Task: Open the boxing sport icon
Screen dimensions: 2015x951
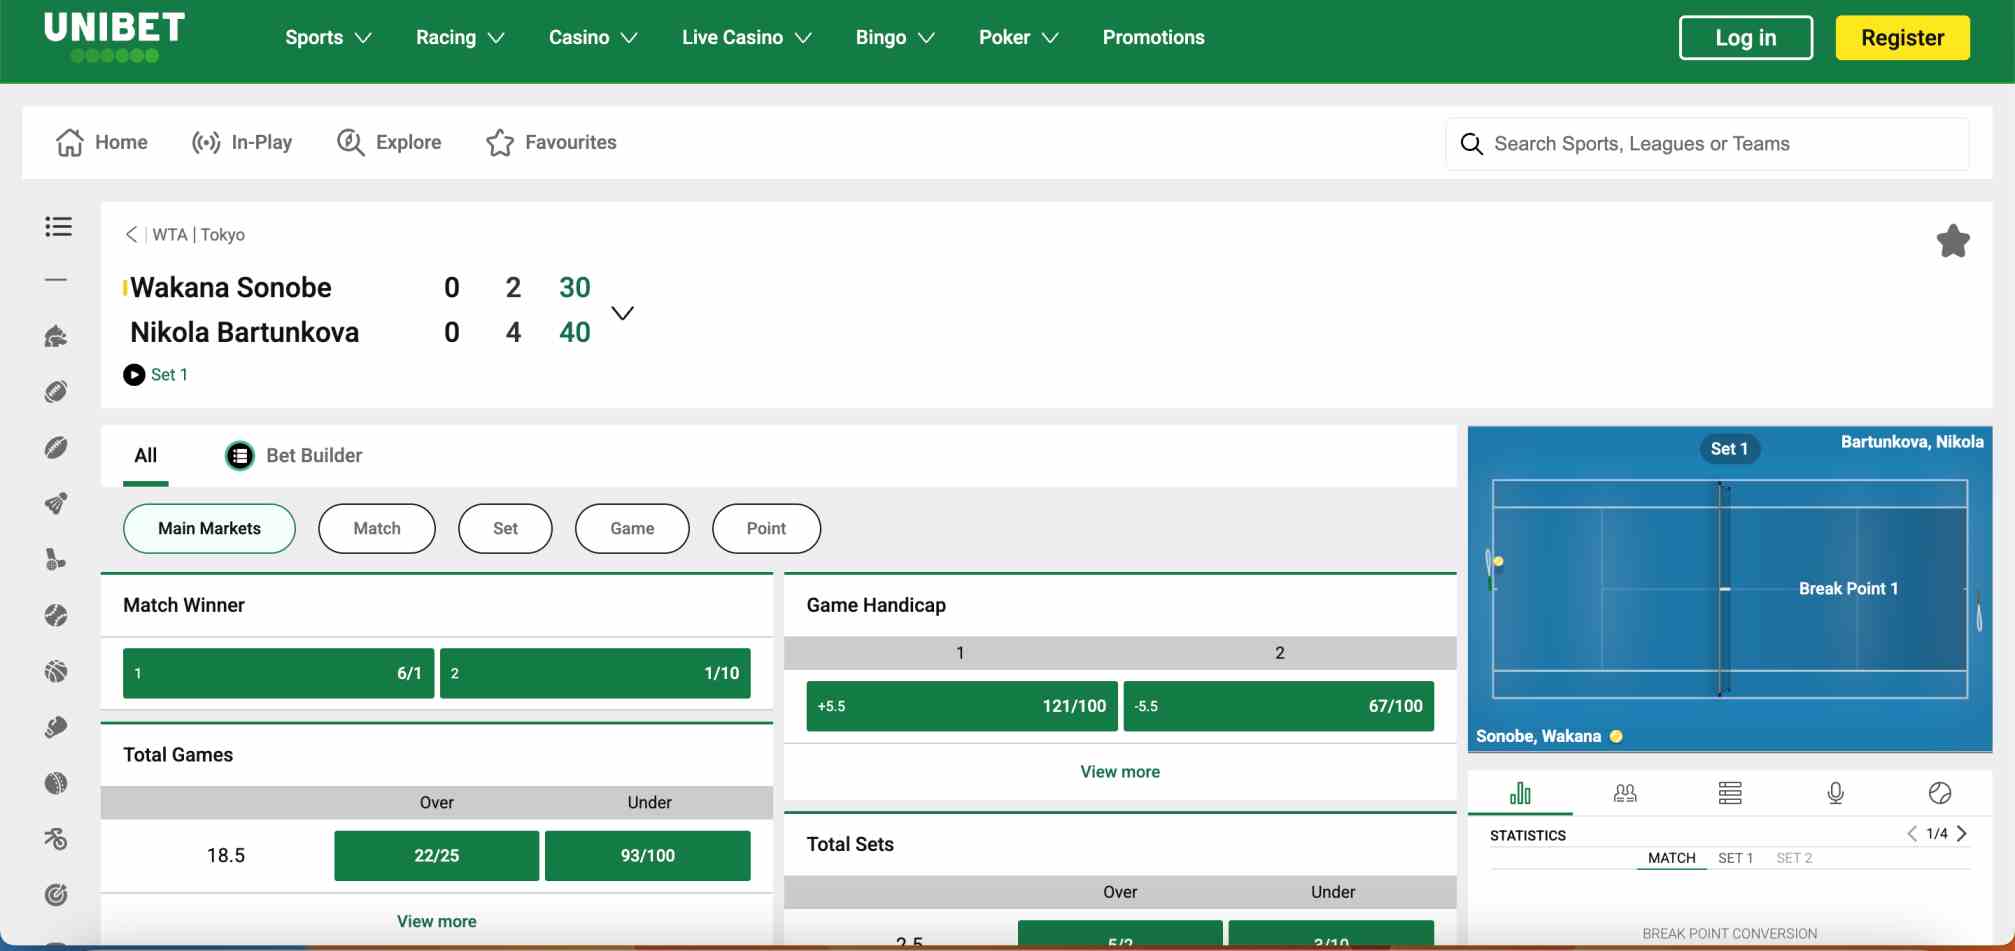Action: (x=58, y=727)
